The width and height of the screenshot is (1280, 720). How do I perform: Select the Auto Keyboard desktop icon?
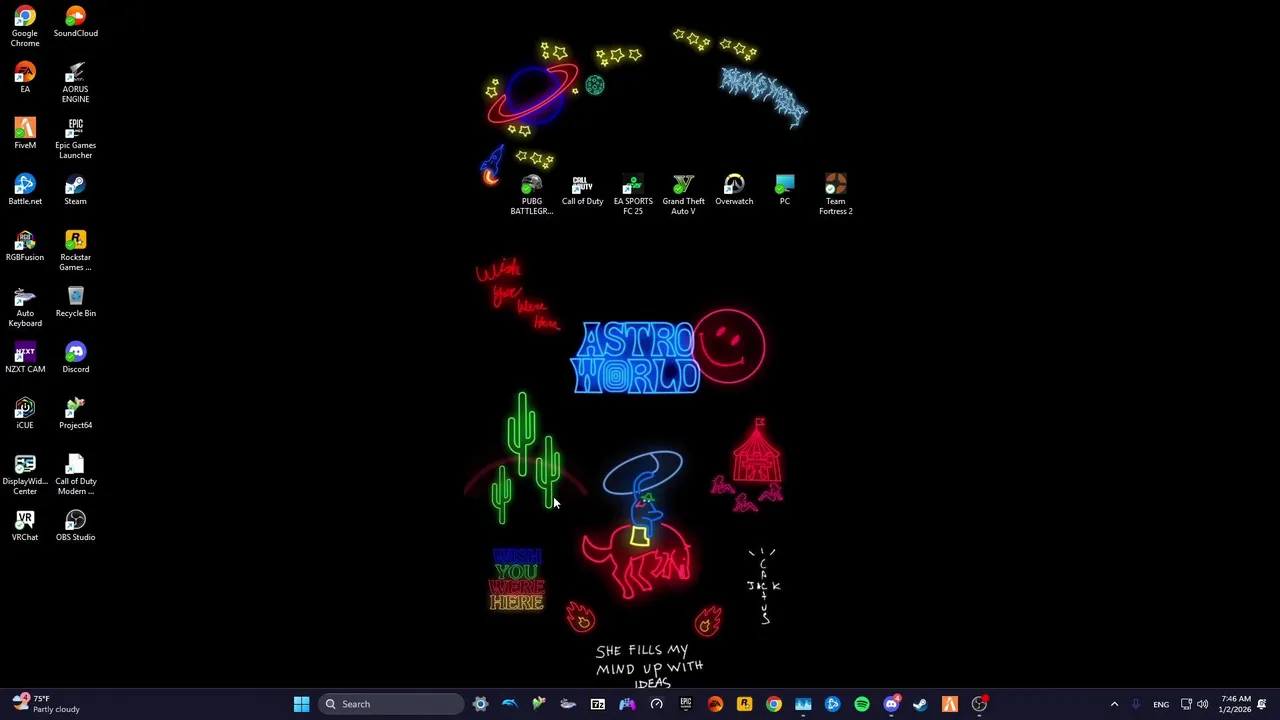(25, 307)
